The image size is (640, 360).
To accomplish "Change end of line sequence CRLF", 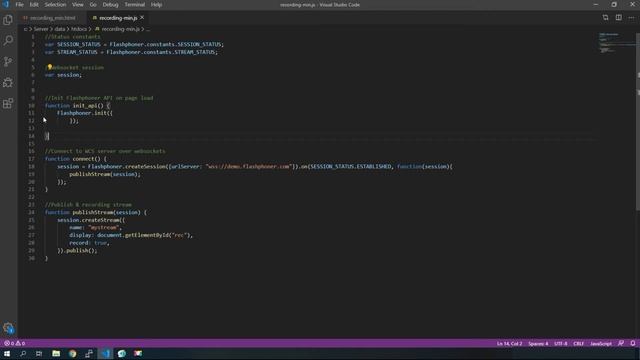I will coord(578,343).
